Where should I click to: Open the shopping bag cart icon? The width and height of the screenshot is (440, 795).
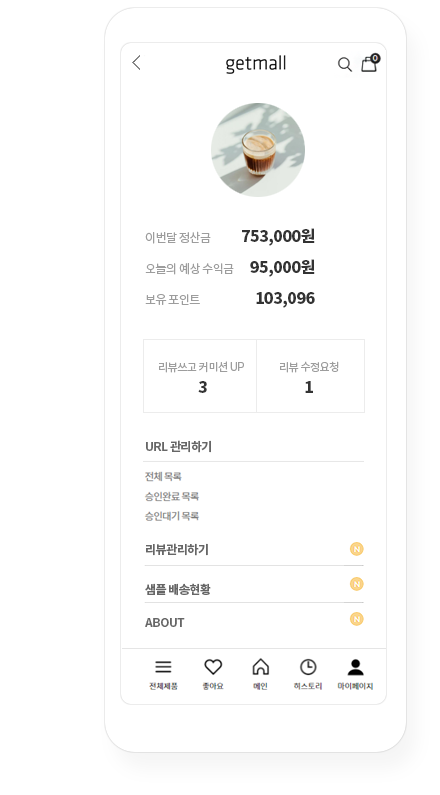click(x=370, y=63)
